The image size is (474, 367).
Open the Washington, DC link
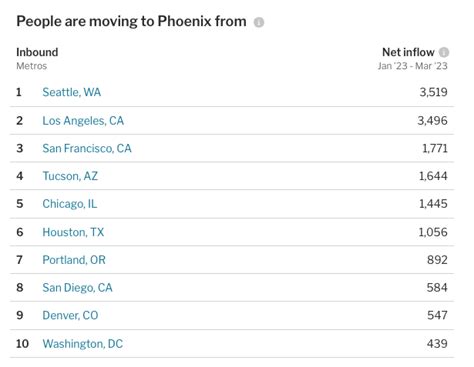[x=83, y=344]
